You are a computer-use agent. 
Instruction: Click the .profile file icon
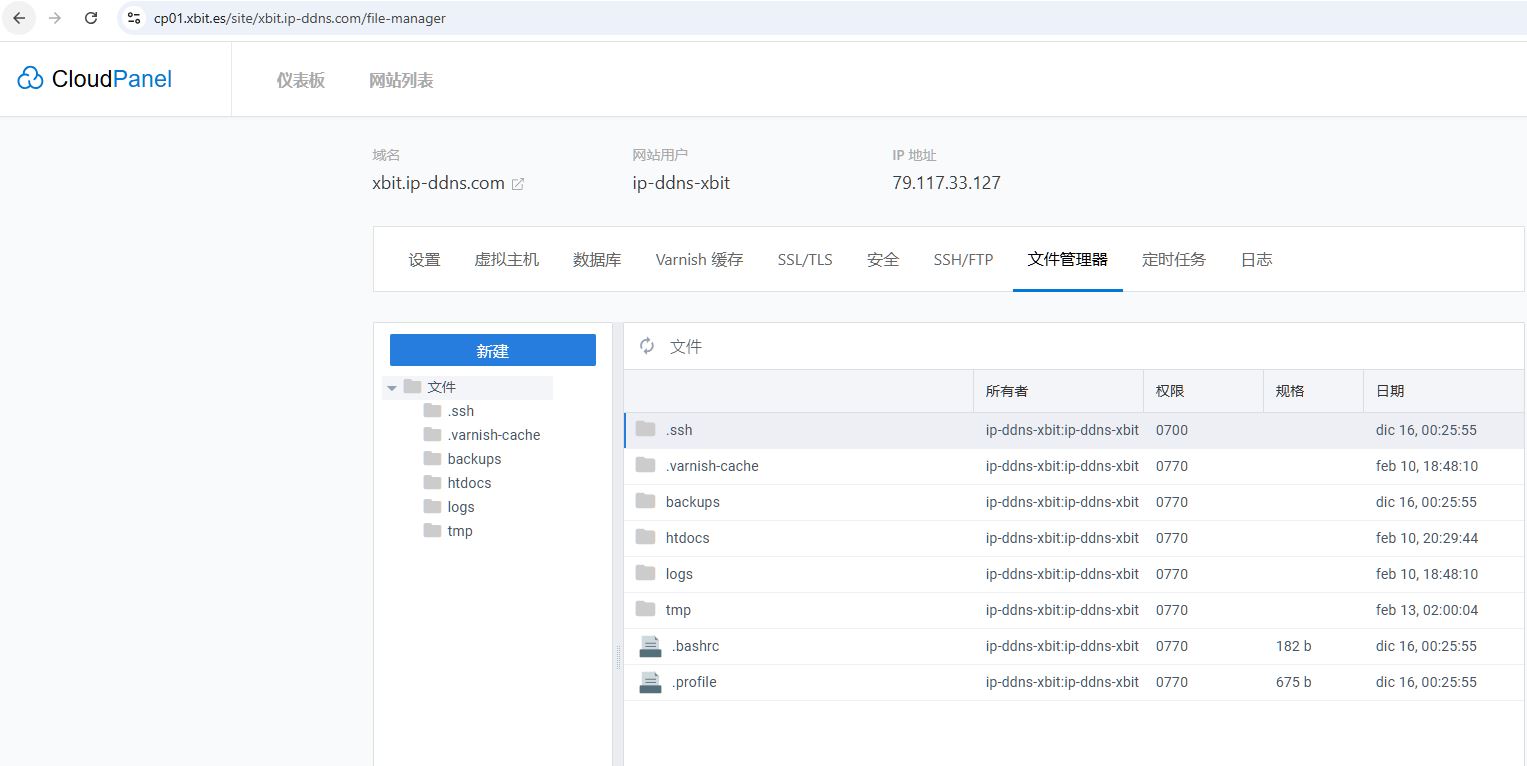pyautogui.click(x=650, y=682)
